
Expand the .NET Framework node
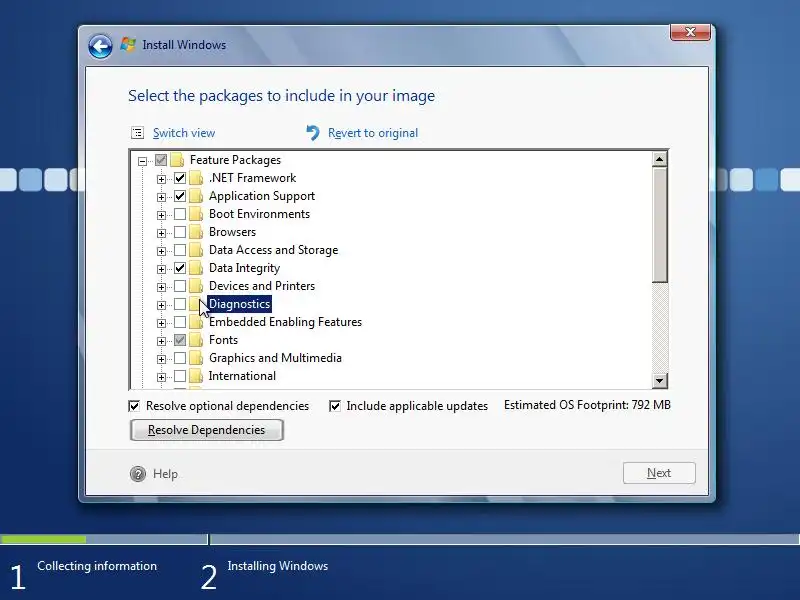(161, 179)
